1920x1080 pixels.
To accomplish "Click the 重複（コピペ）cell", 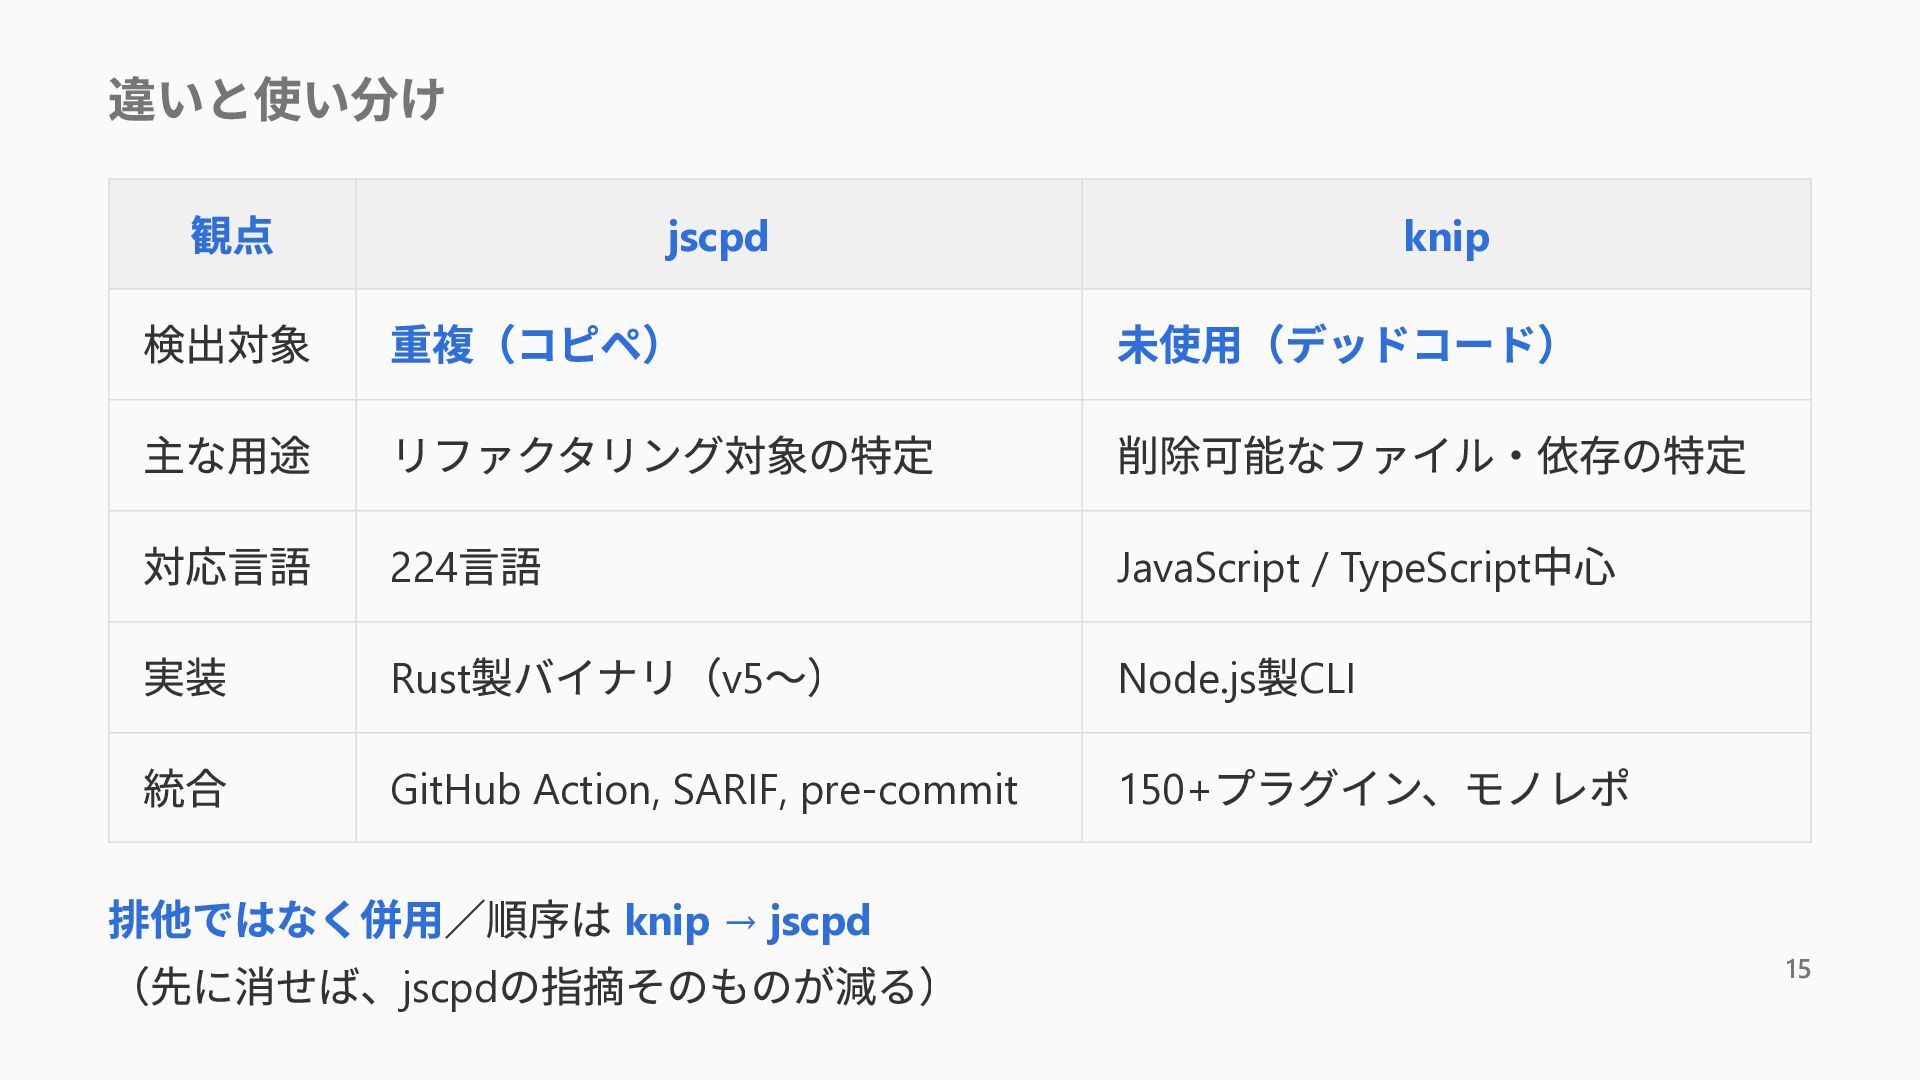I will click(718, 345).
